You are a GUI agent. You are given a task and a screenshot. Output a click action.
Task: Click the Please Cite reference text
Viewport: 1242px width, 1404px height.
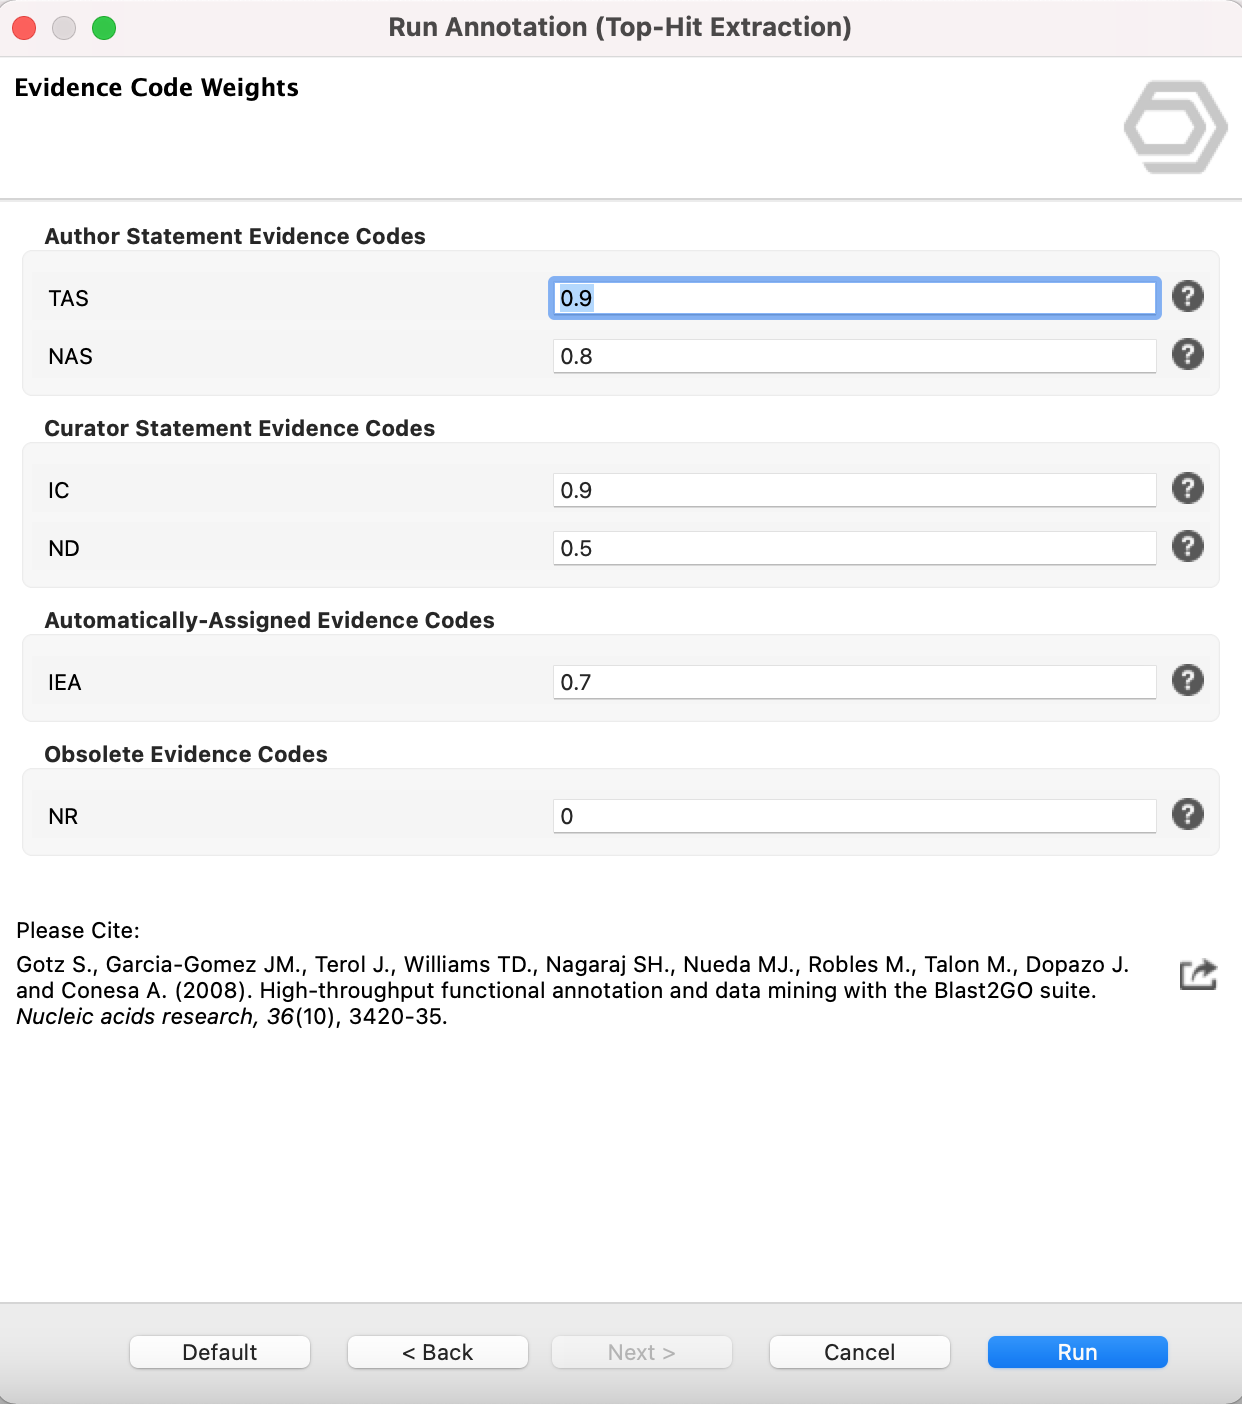point(572,990)
